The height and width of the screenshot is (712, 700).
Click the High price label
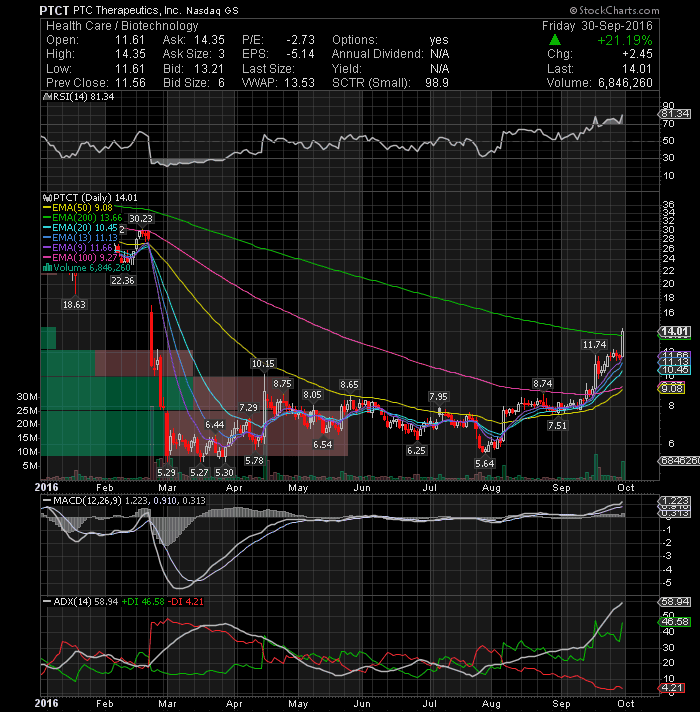point(62,54)
